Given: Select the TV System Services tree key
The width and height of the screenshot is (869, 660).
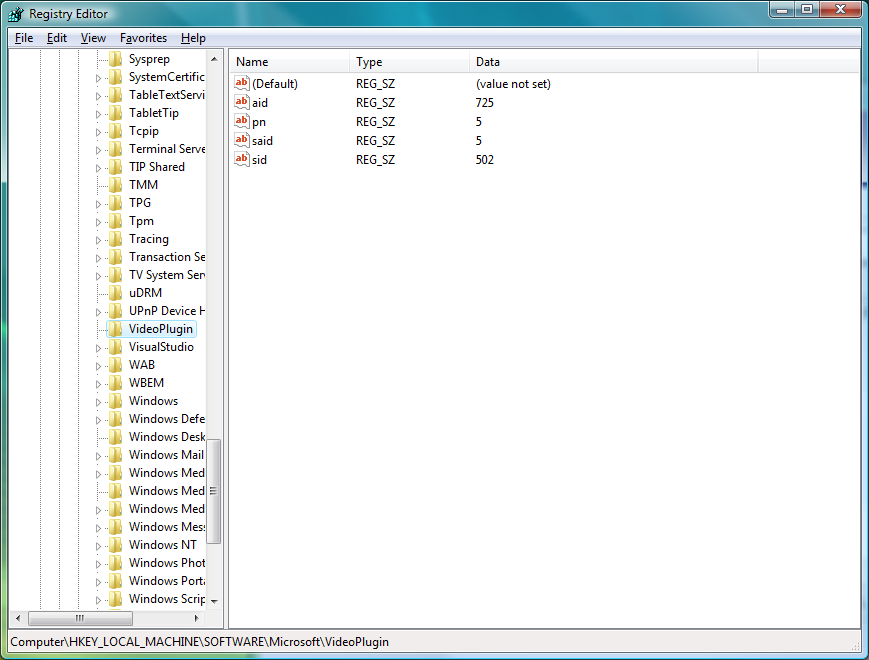Looking at the screenshot, I should [x=167, y=275].
